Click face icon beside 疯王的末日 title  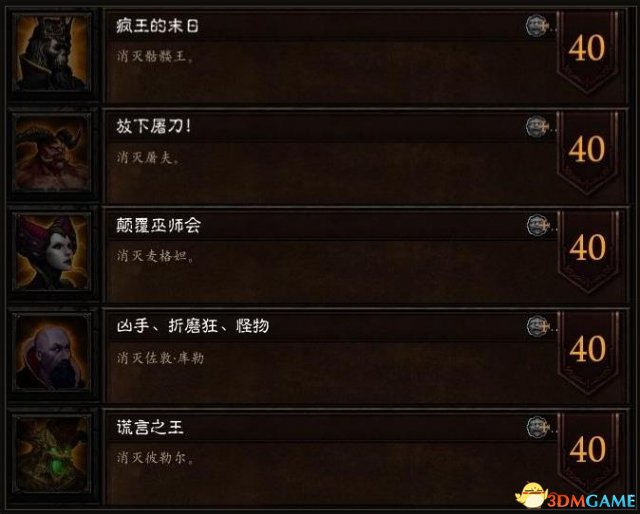[x=536, y=26]
